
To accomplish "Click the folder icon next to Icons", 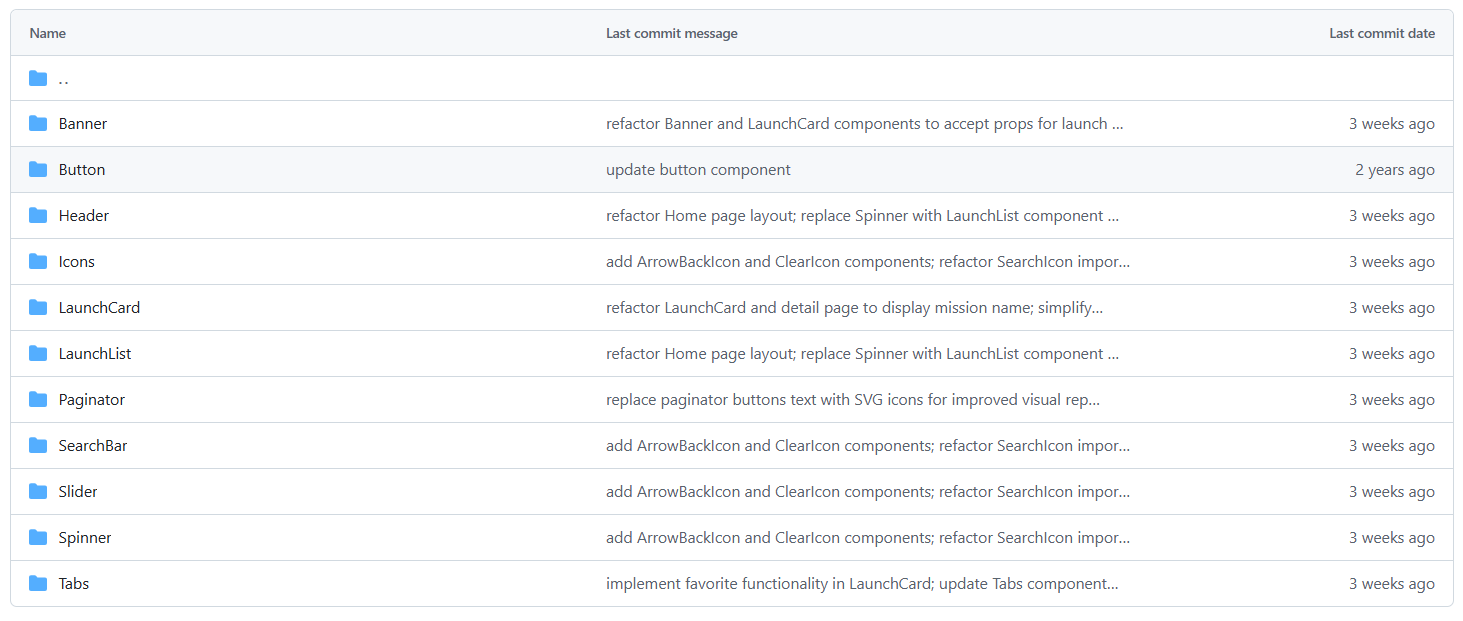I will pos(38,262).
